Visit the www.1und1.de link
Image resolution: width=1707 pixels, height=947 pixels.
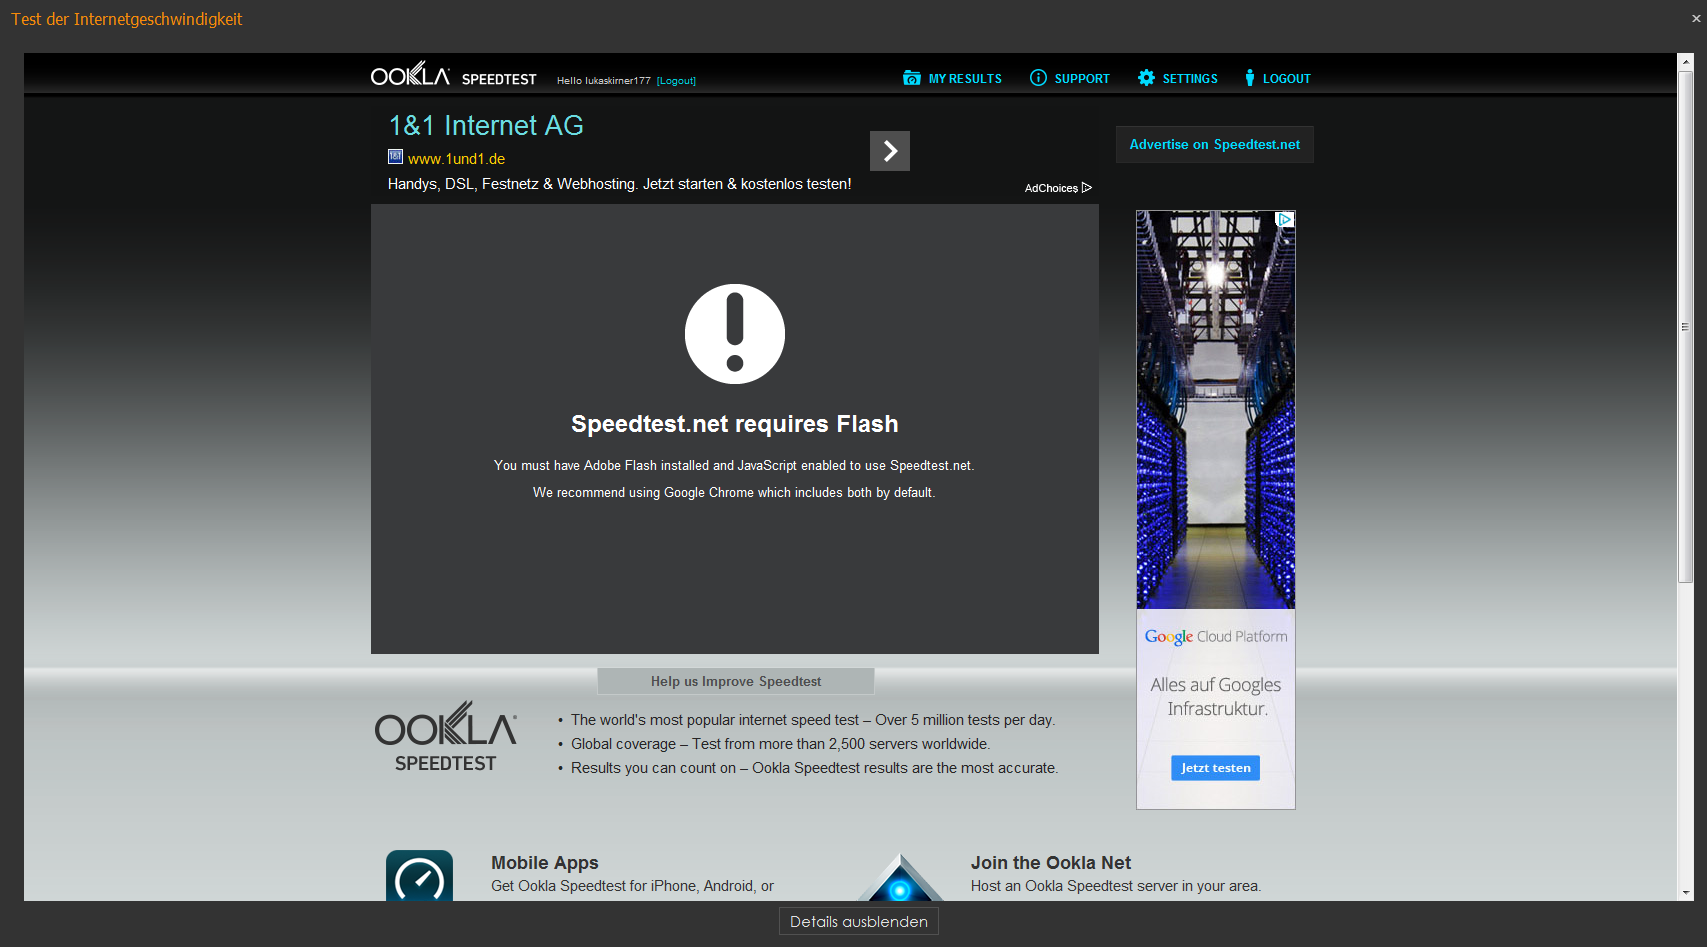(456, 159)
